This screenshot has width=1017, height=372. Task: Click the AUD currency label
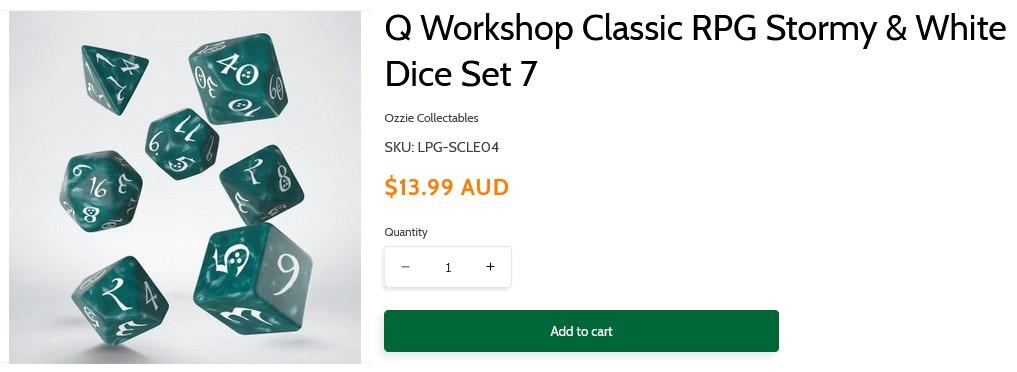point(485,187)
